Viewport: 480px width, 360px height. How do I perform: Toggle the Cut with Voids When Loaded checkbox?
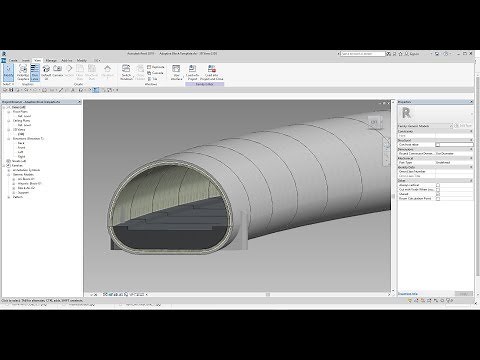click(x=438, y=190)
